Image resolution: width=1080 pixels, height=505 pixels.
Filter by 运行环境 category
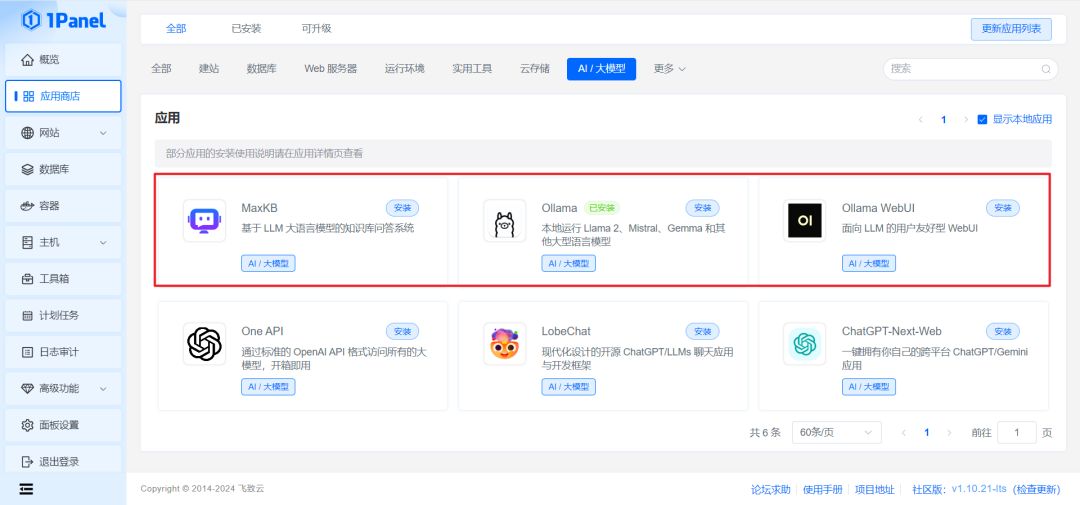pos(404,69)
